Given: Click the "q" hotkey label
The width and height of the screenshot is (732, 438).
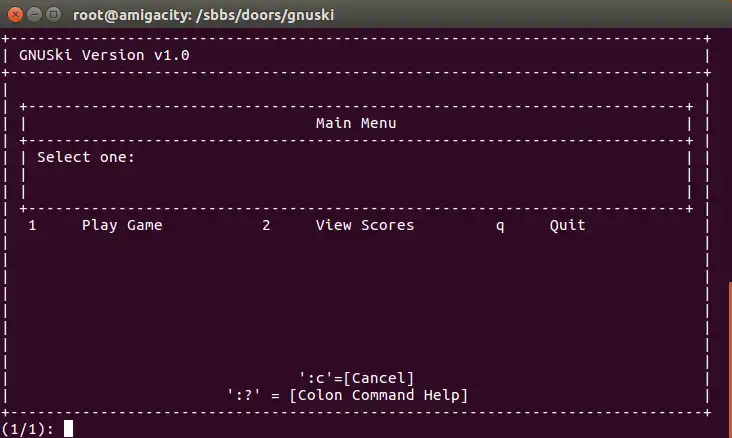Looking at the screenshot, I should [500, 226].
